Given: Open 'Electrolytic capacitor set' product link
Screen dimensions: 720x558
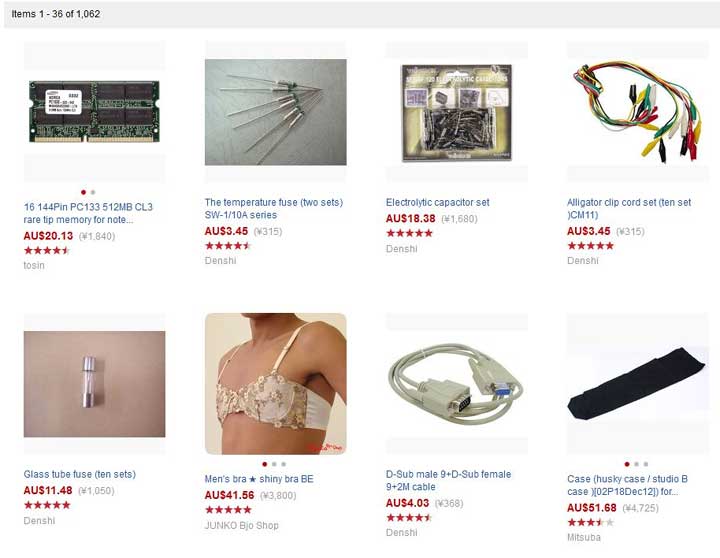Looking at the screenshot, I should (x=438, y=202).
